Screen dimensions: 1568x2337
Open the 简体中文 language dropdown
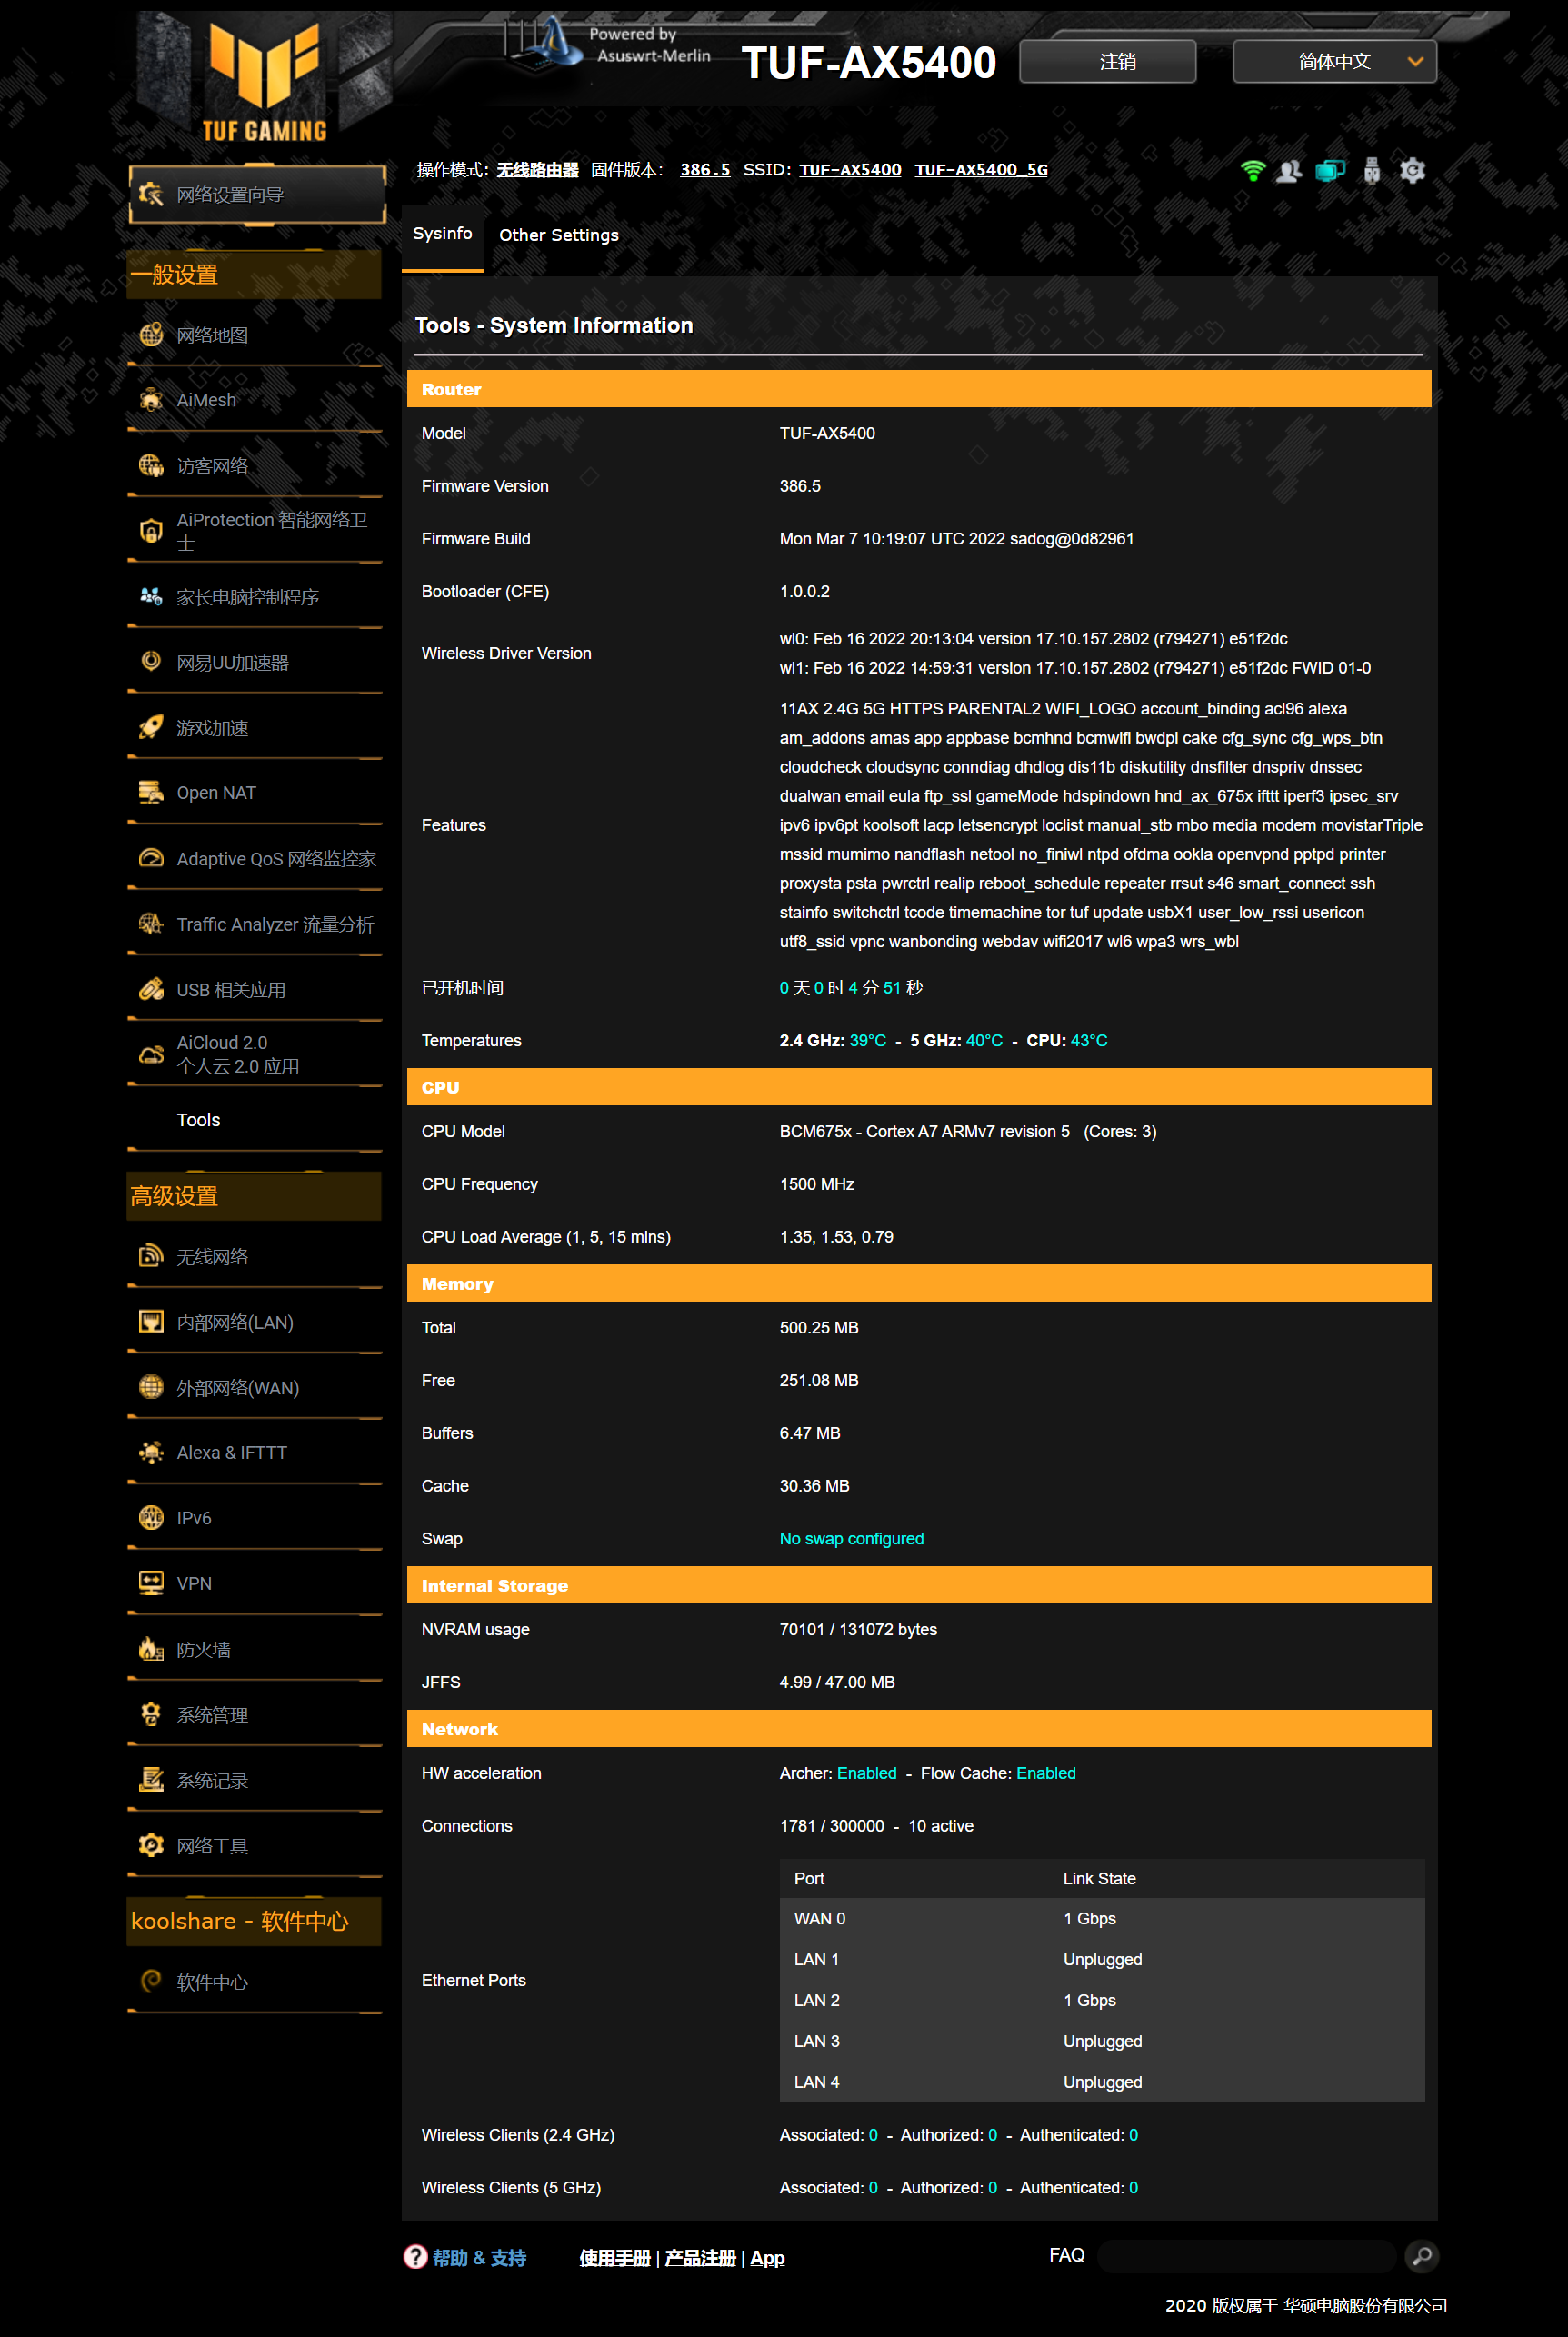click(x=1334, y=62)
